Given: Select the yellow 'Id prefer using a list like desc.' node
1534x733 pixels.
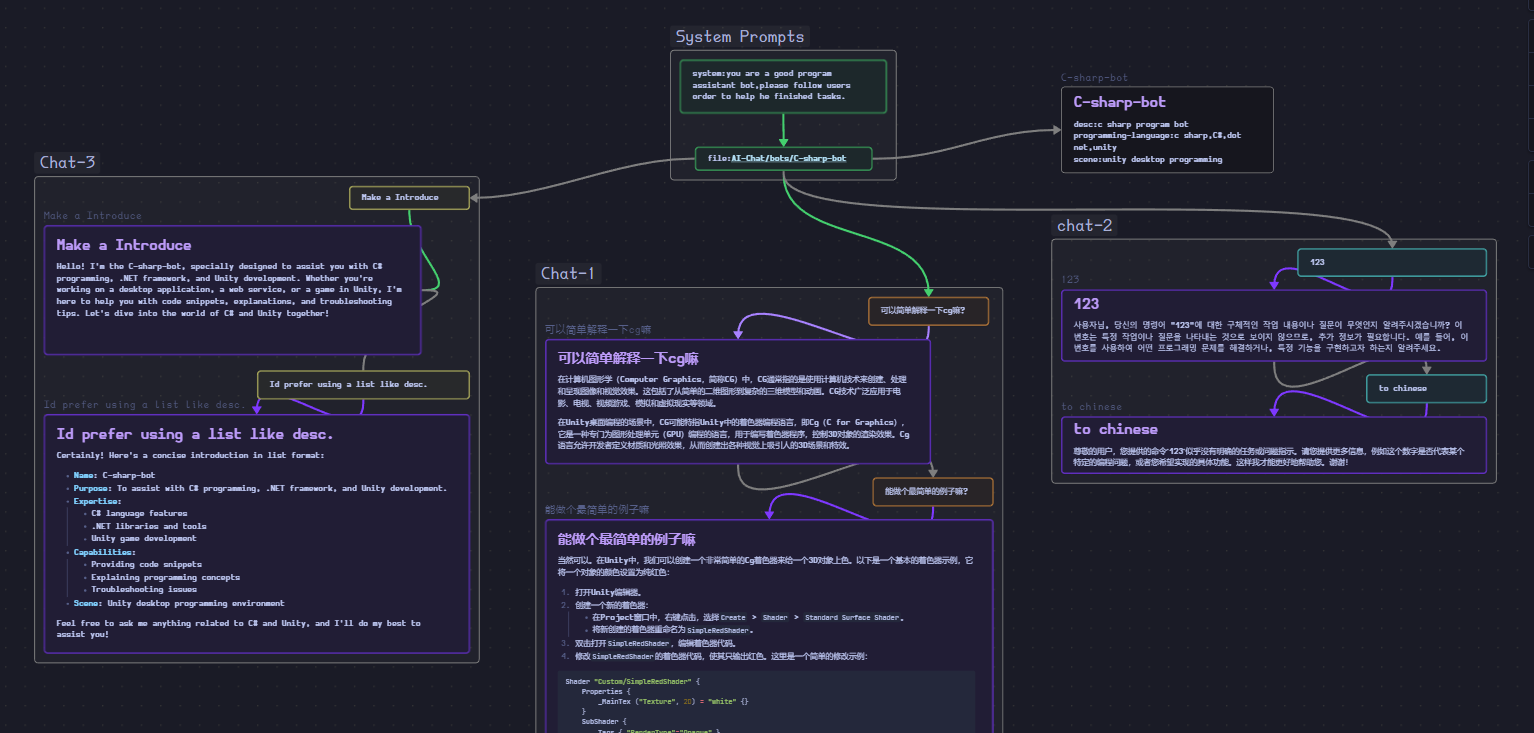Looking at the screenshot, I should tap(363, 384).
